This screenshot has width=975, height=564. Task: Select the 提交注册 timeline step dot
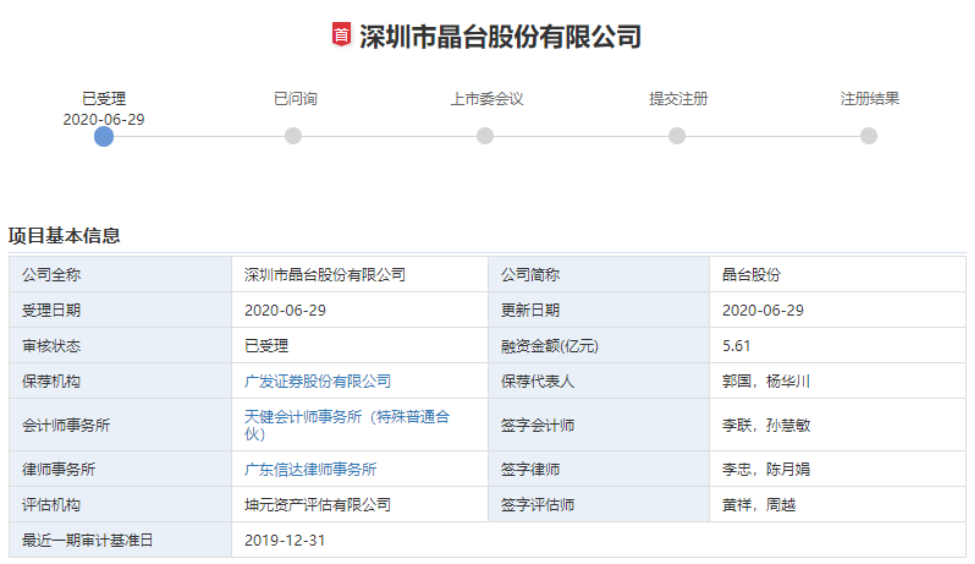[677, 136]
